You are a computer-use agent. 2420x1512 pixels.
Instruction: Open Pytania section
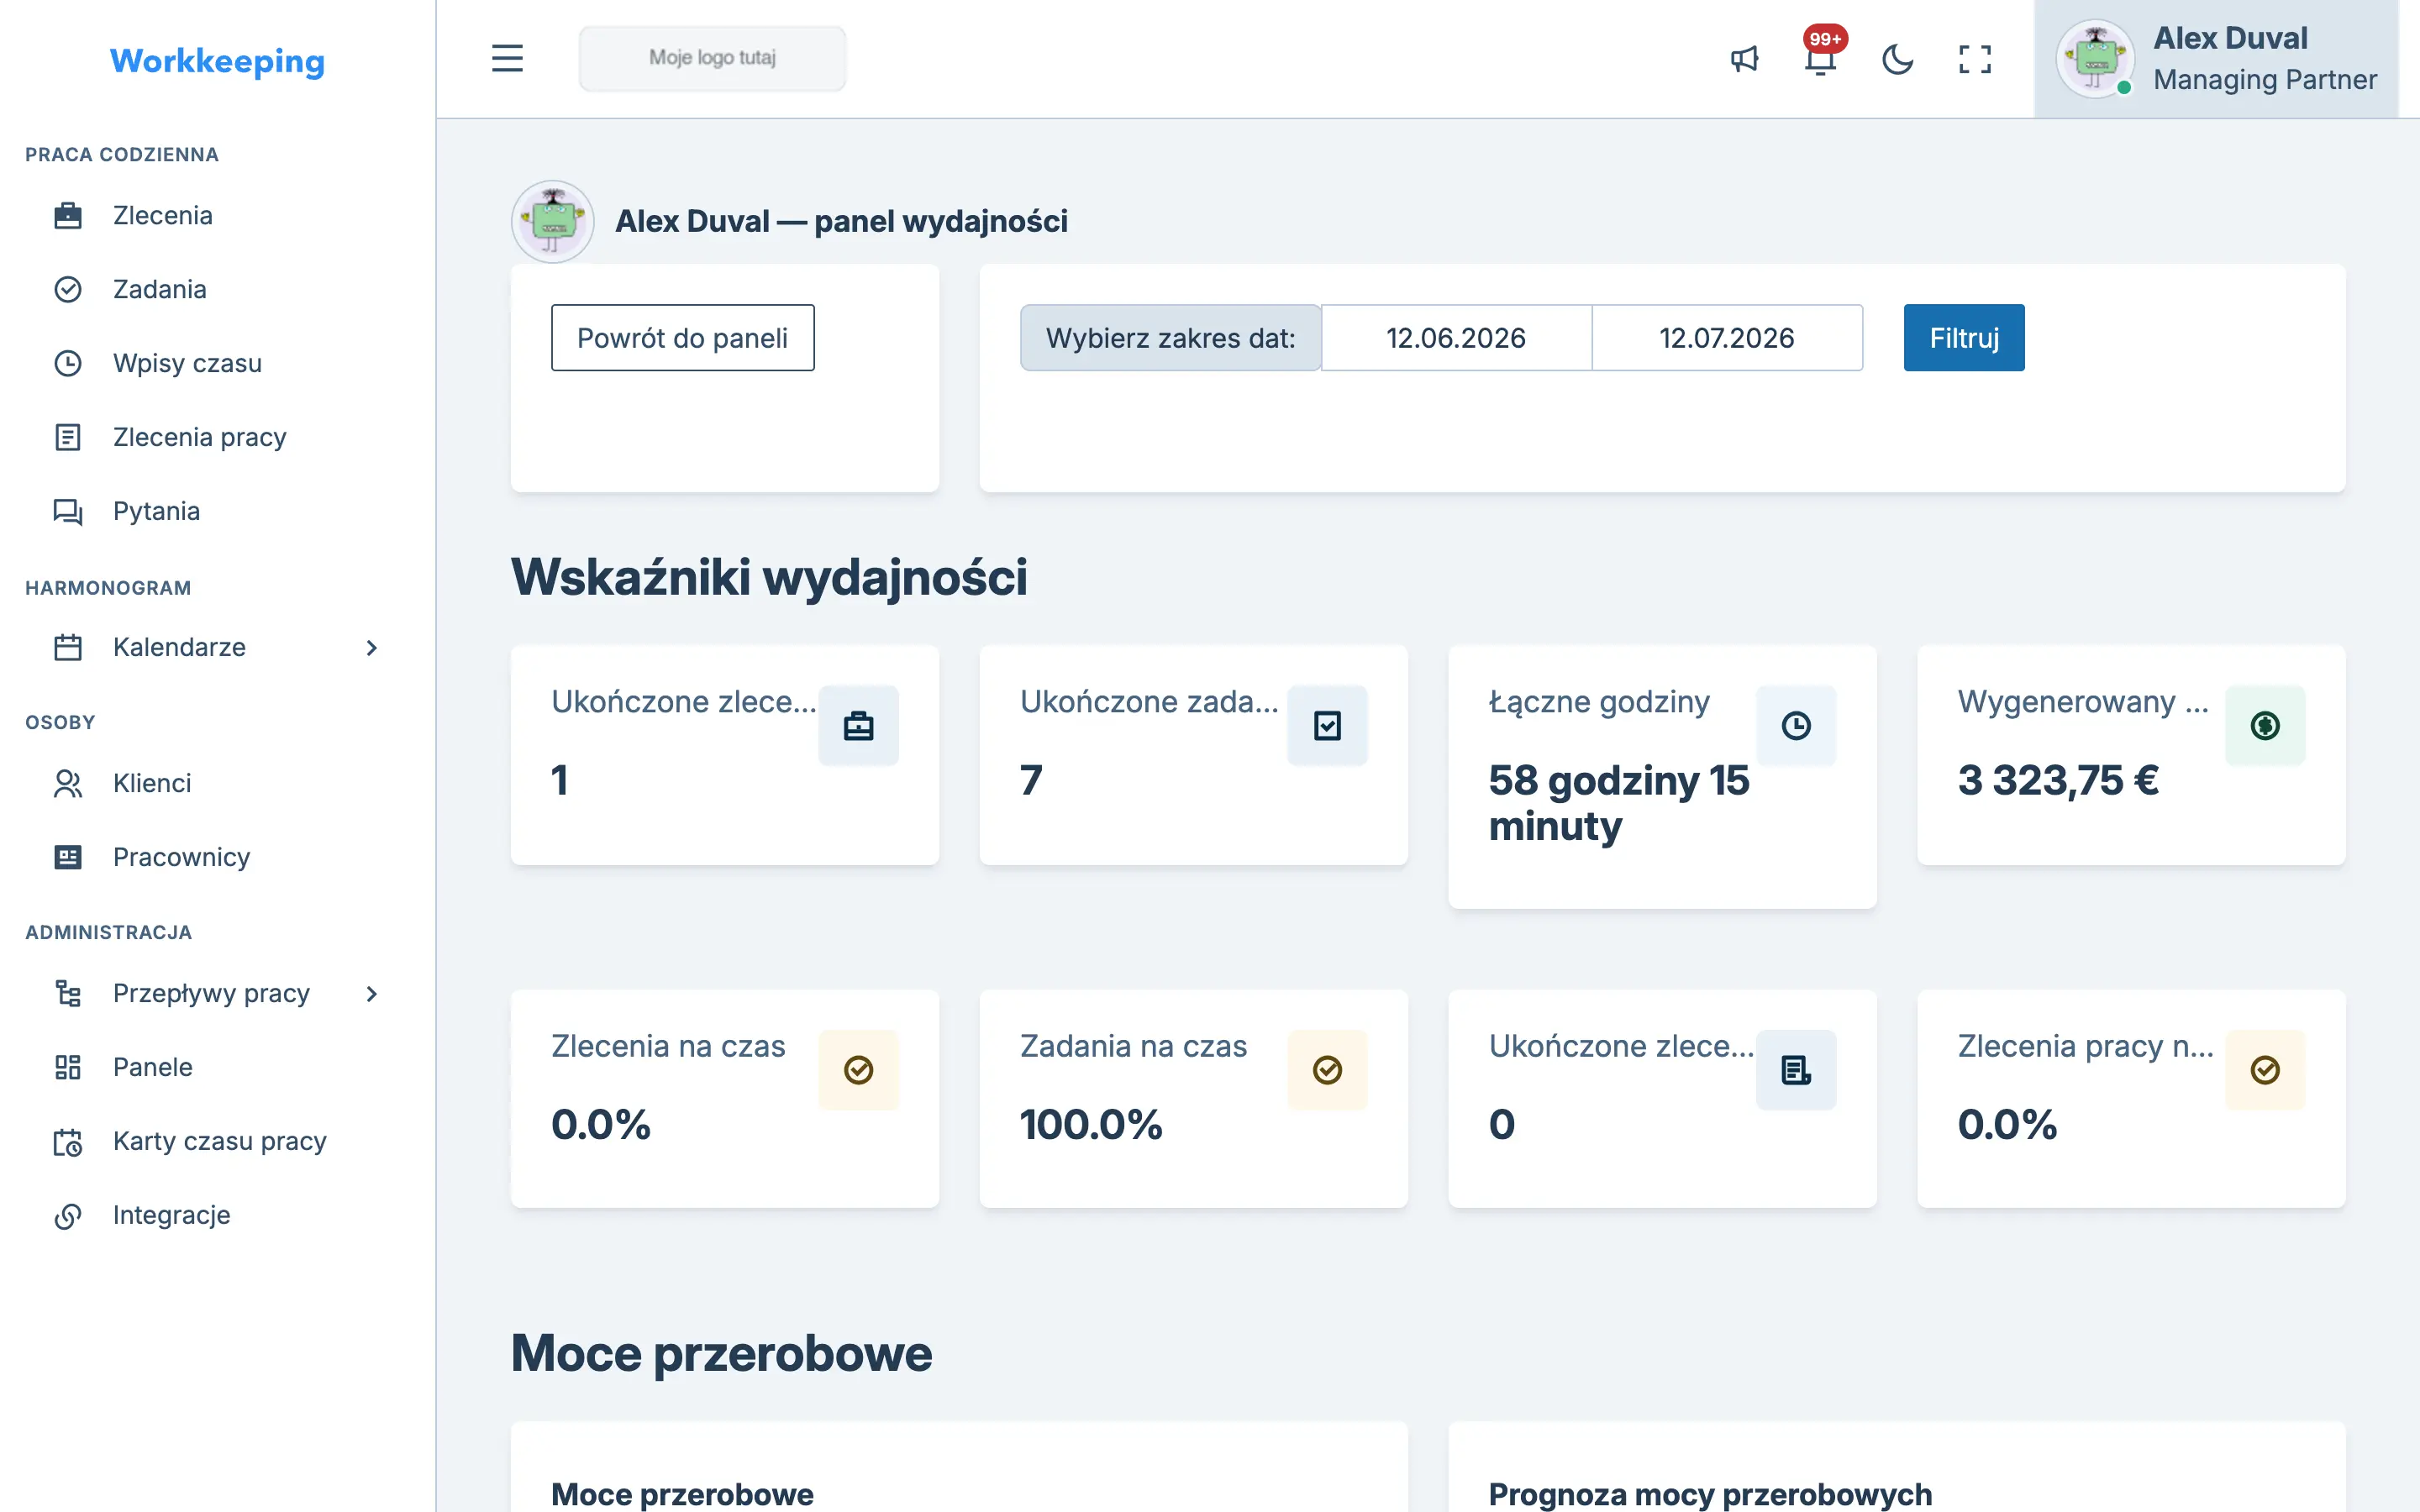click(156, 511)
